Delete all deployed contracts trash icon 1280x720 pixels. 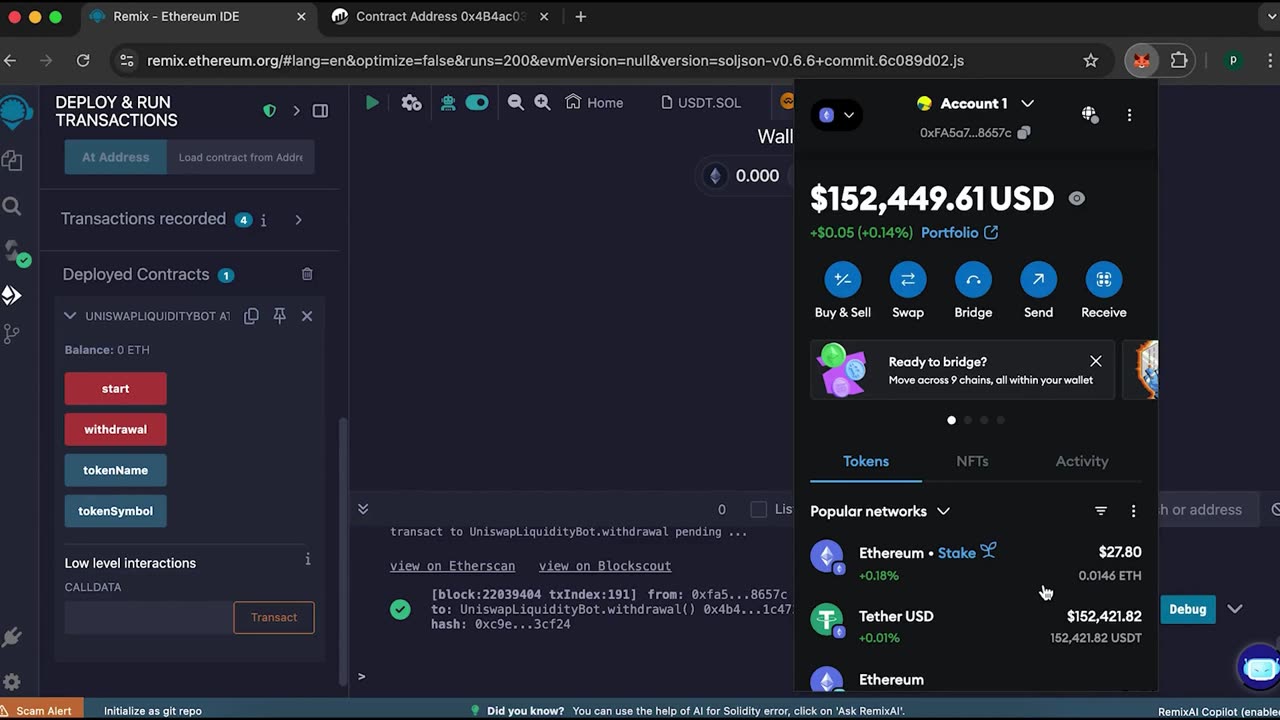point(307,274)
